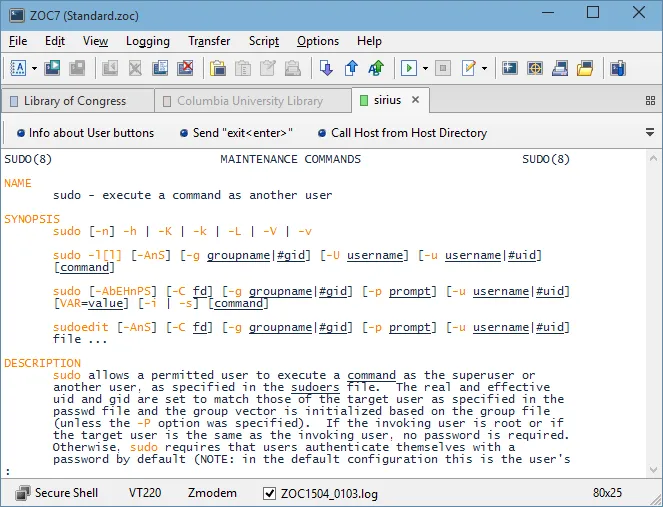
Task: Open the Logging menu
Action: 147,41
